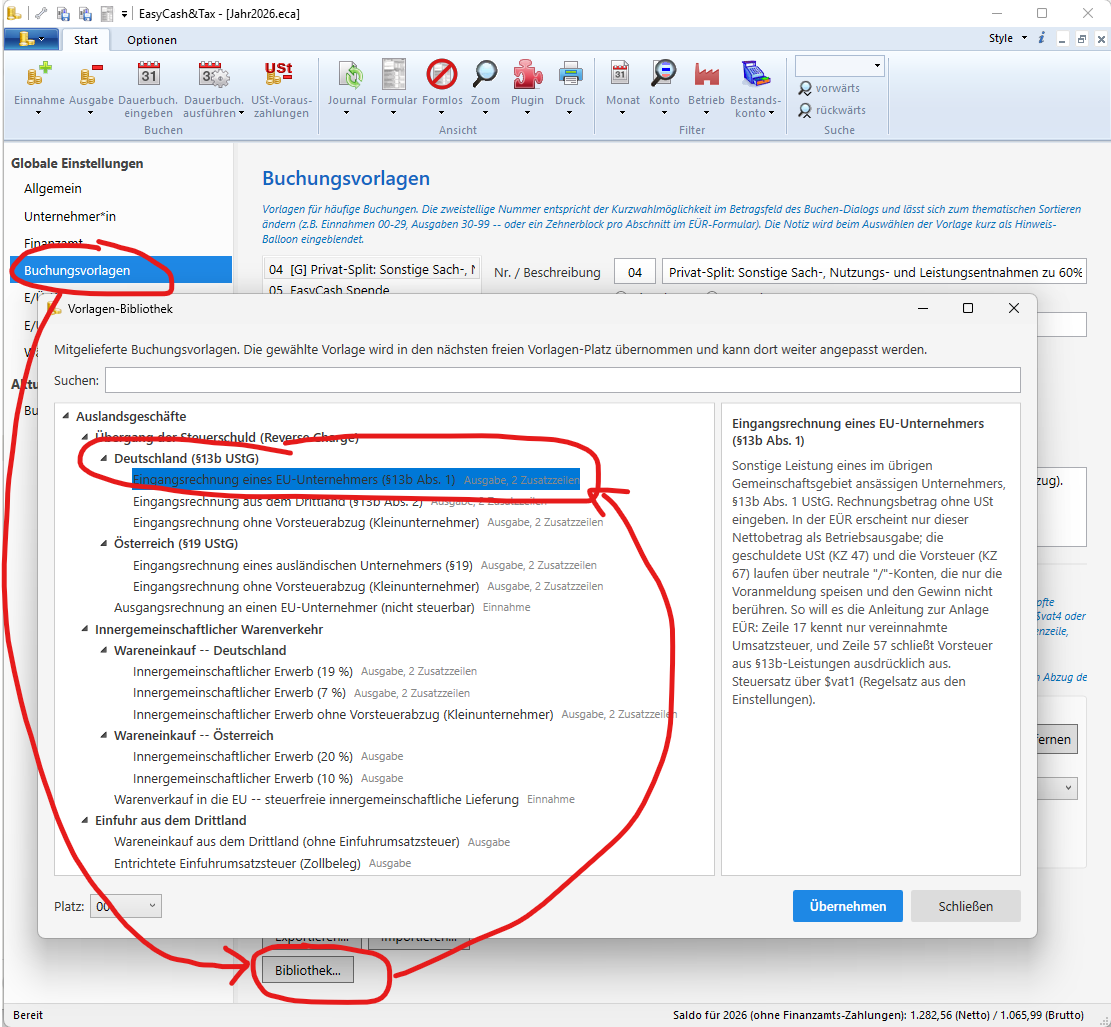Open USt-Vorauszahlungen tool
This screenshot has width=1111, height=1027.
[281, 89]
